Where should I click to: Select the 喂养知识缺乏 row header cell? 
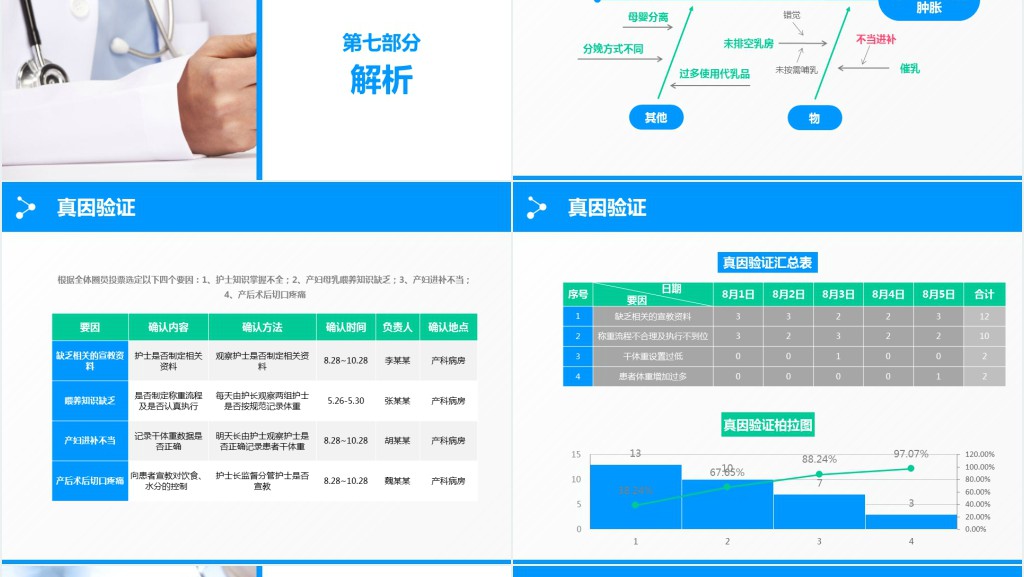[90, 400]
